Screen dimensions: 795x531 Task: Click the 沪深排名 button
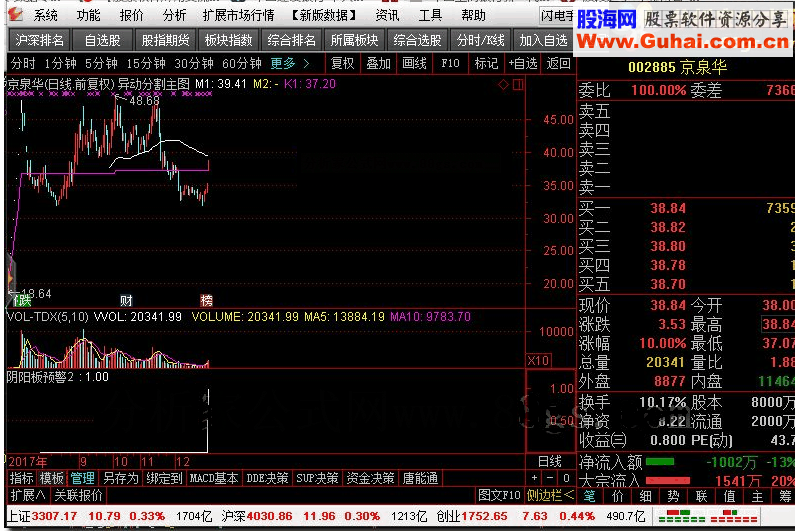[x=40, y=40]
